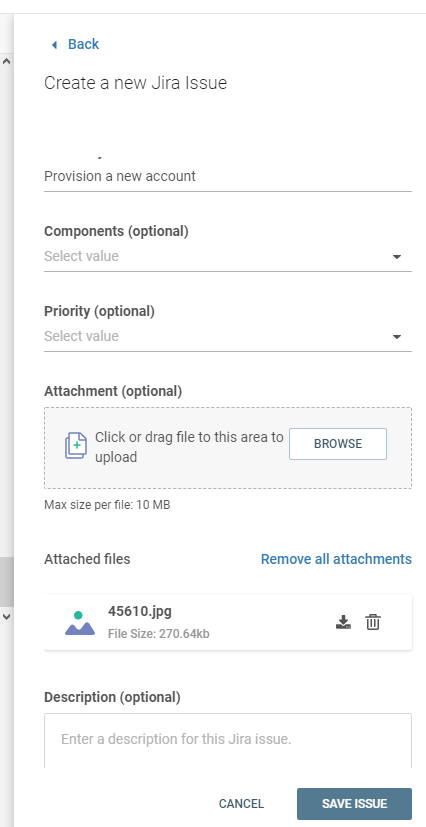Click the down arrow of the left scrollbar

click(x=6, y=616)
